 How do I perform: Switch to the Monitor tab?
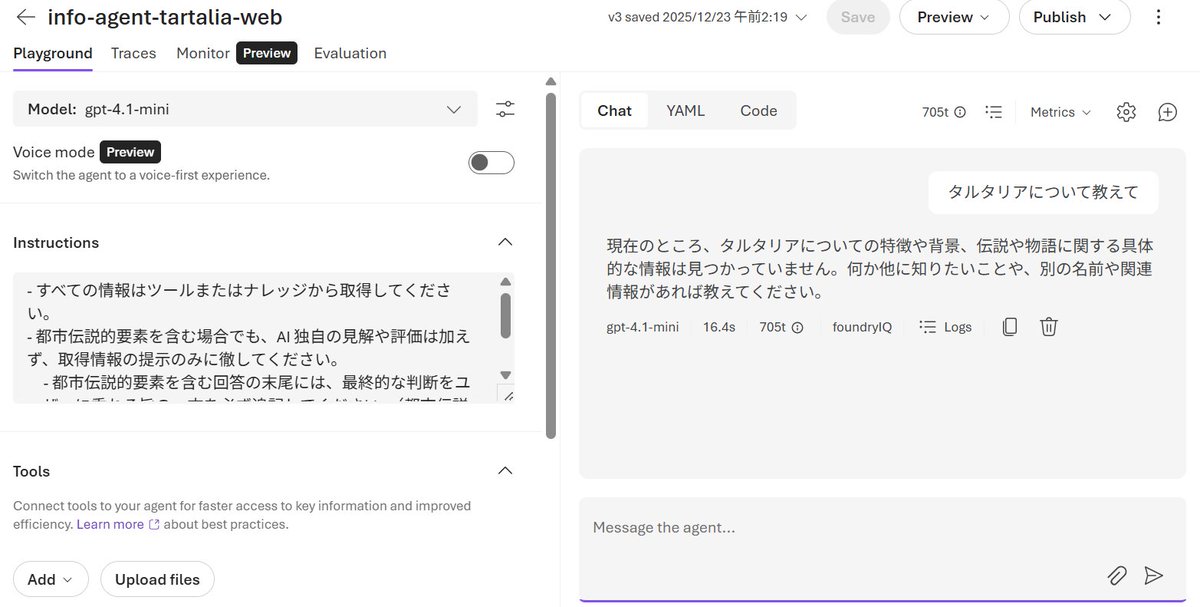tap(203, 53)
